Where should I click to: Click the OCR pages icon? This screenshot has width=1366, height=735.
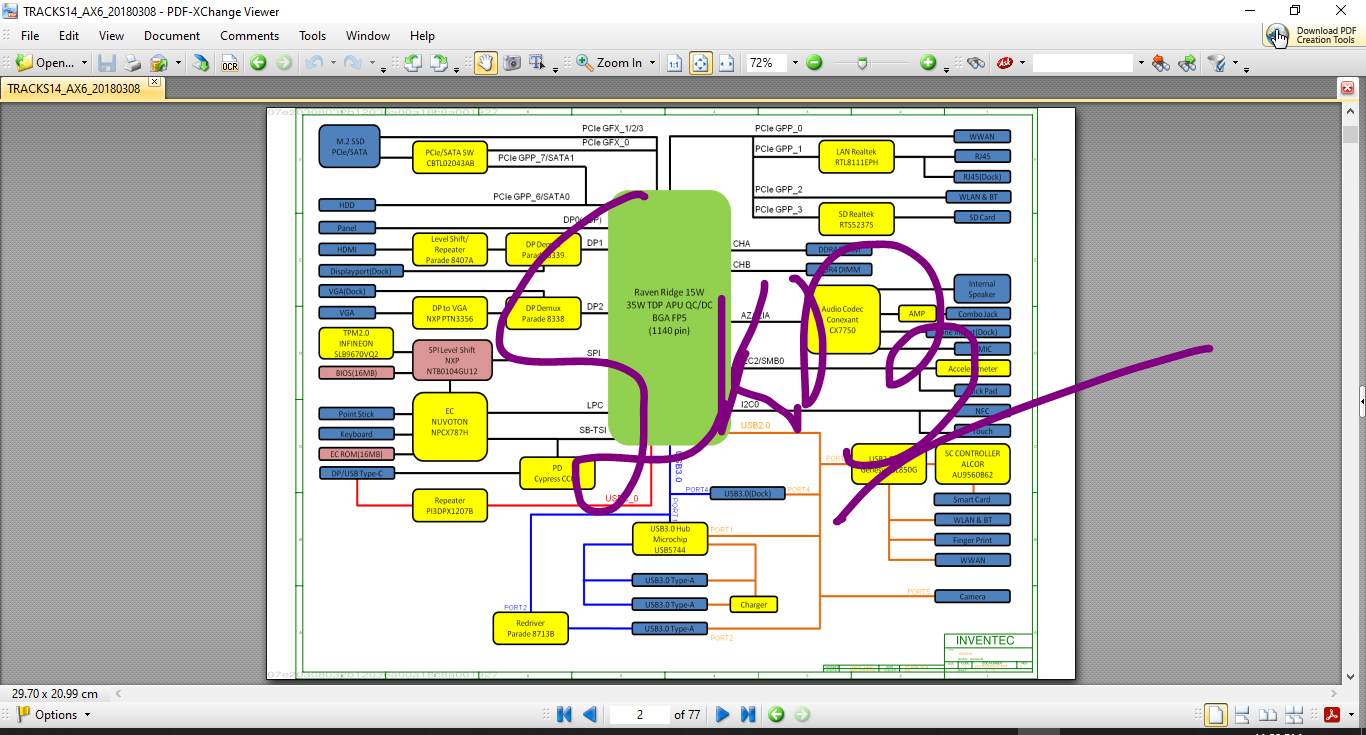tap(230, 63)
